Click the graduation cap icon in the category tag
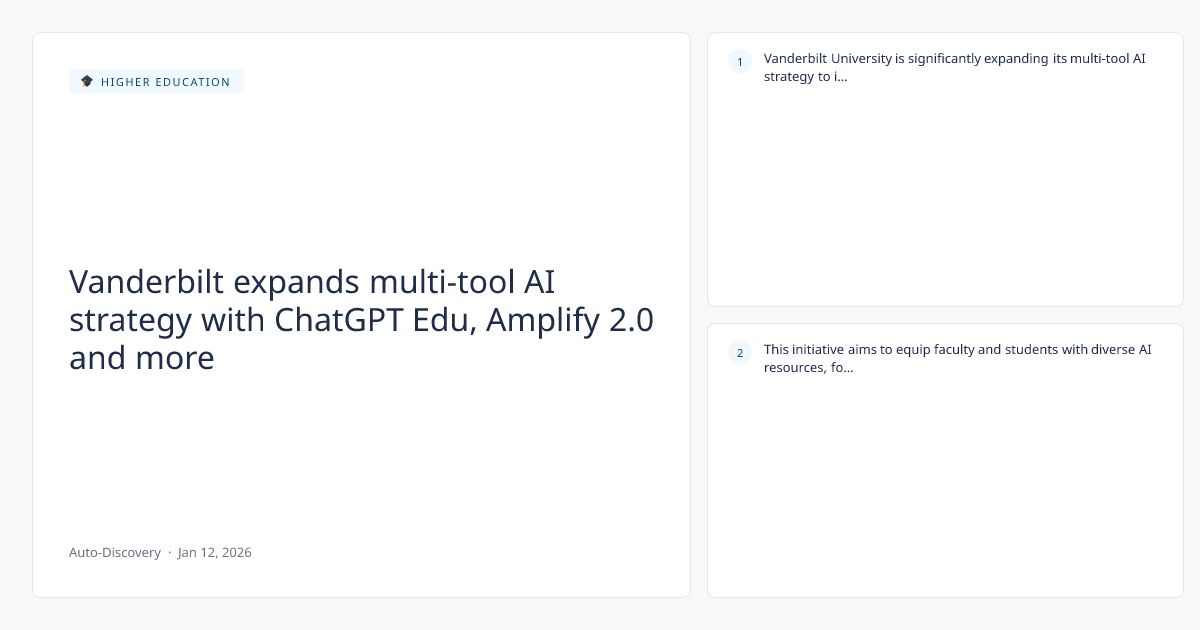 (x=87, y=81)
